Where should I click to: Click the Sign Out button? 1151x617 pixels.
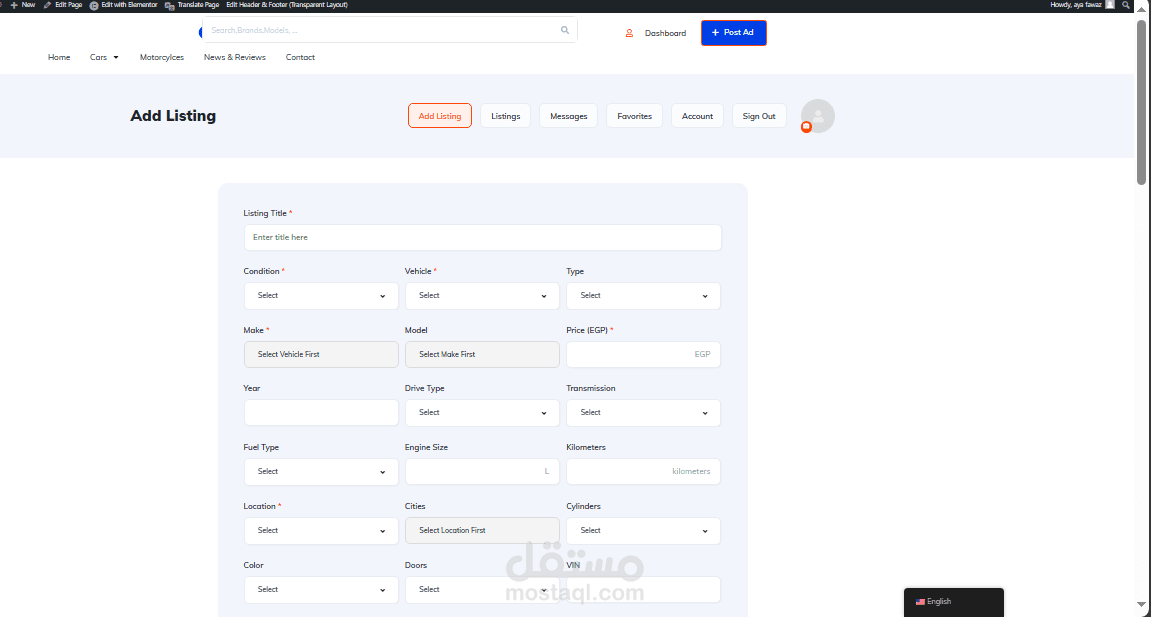759,116
